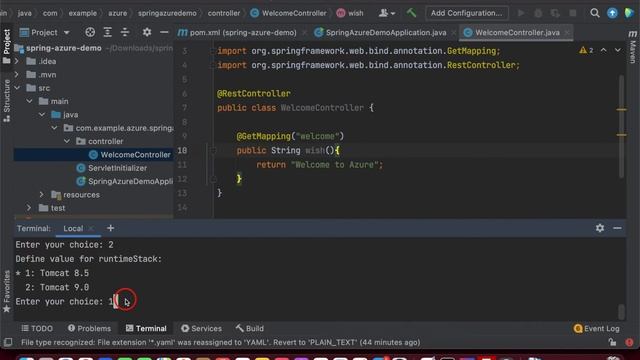Open Project panel settings gear
Screen dimensions: 640x360
[147, 32]
